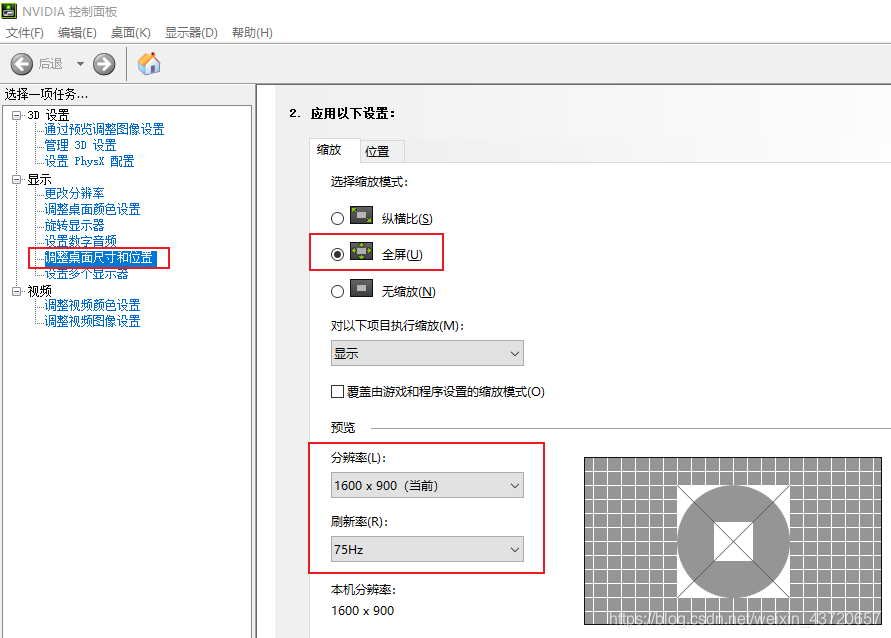
Task: Collapse the 3D 设置 tree node
Action: click(16, 115)
